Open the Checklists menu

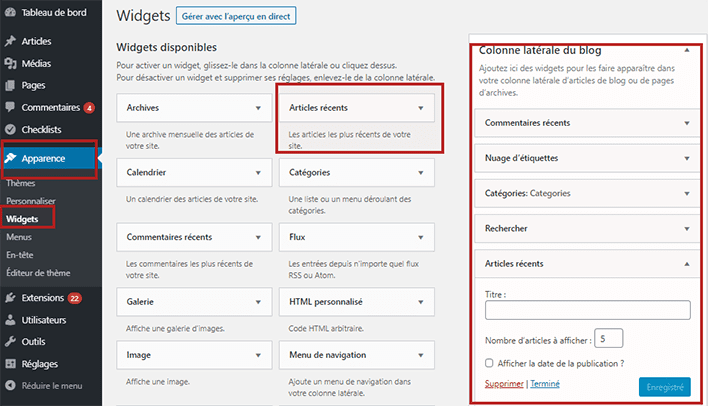tap(41, 129)
